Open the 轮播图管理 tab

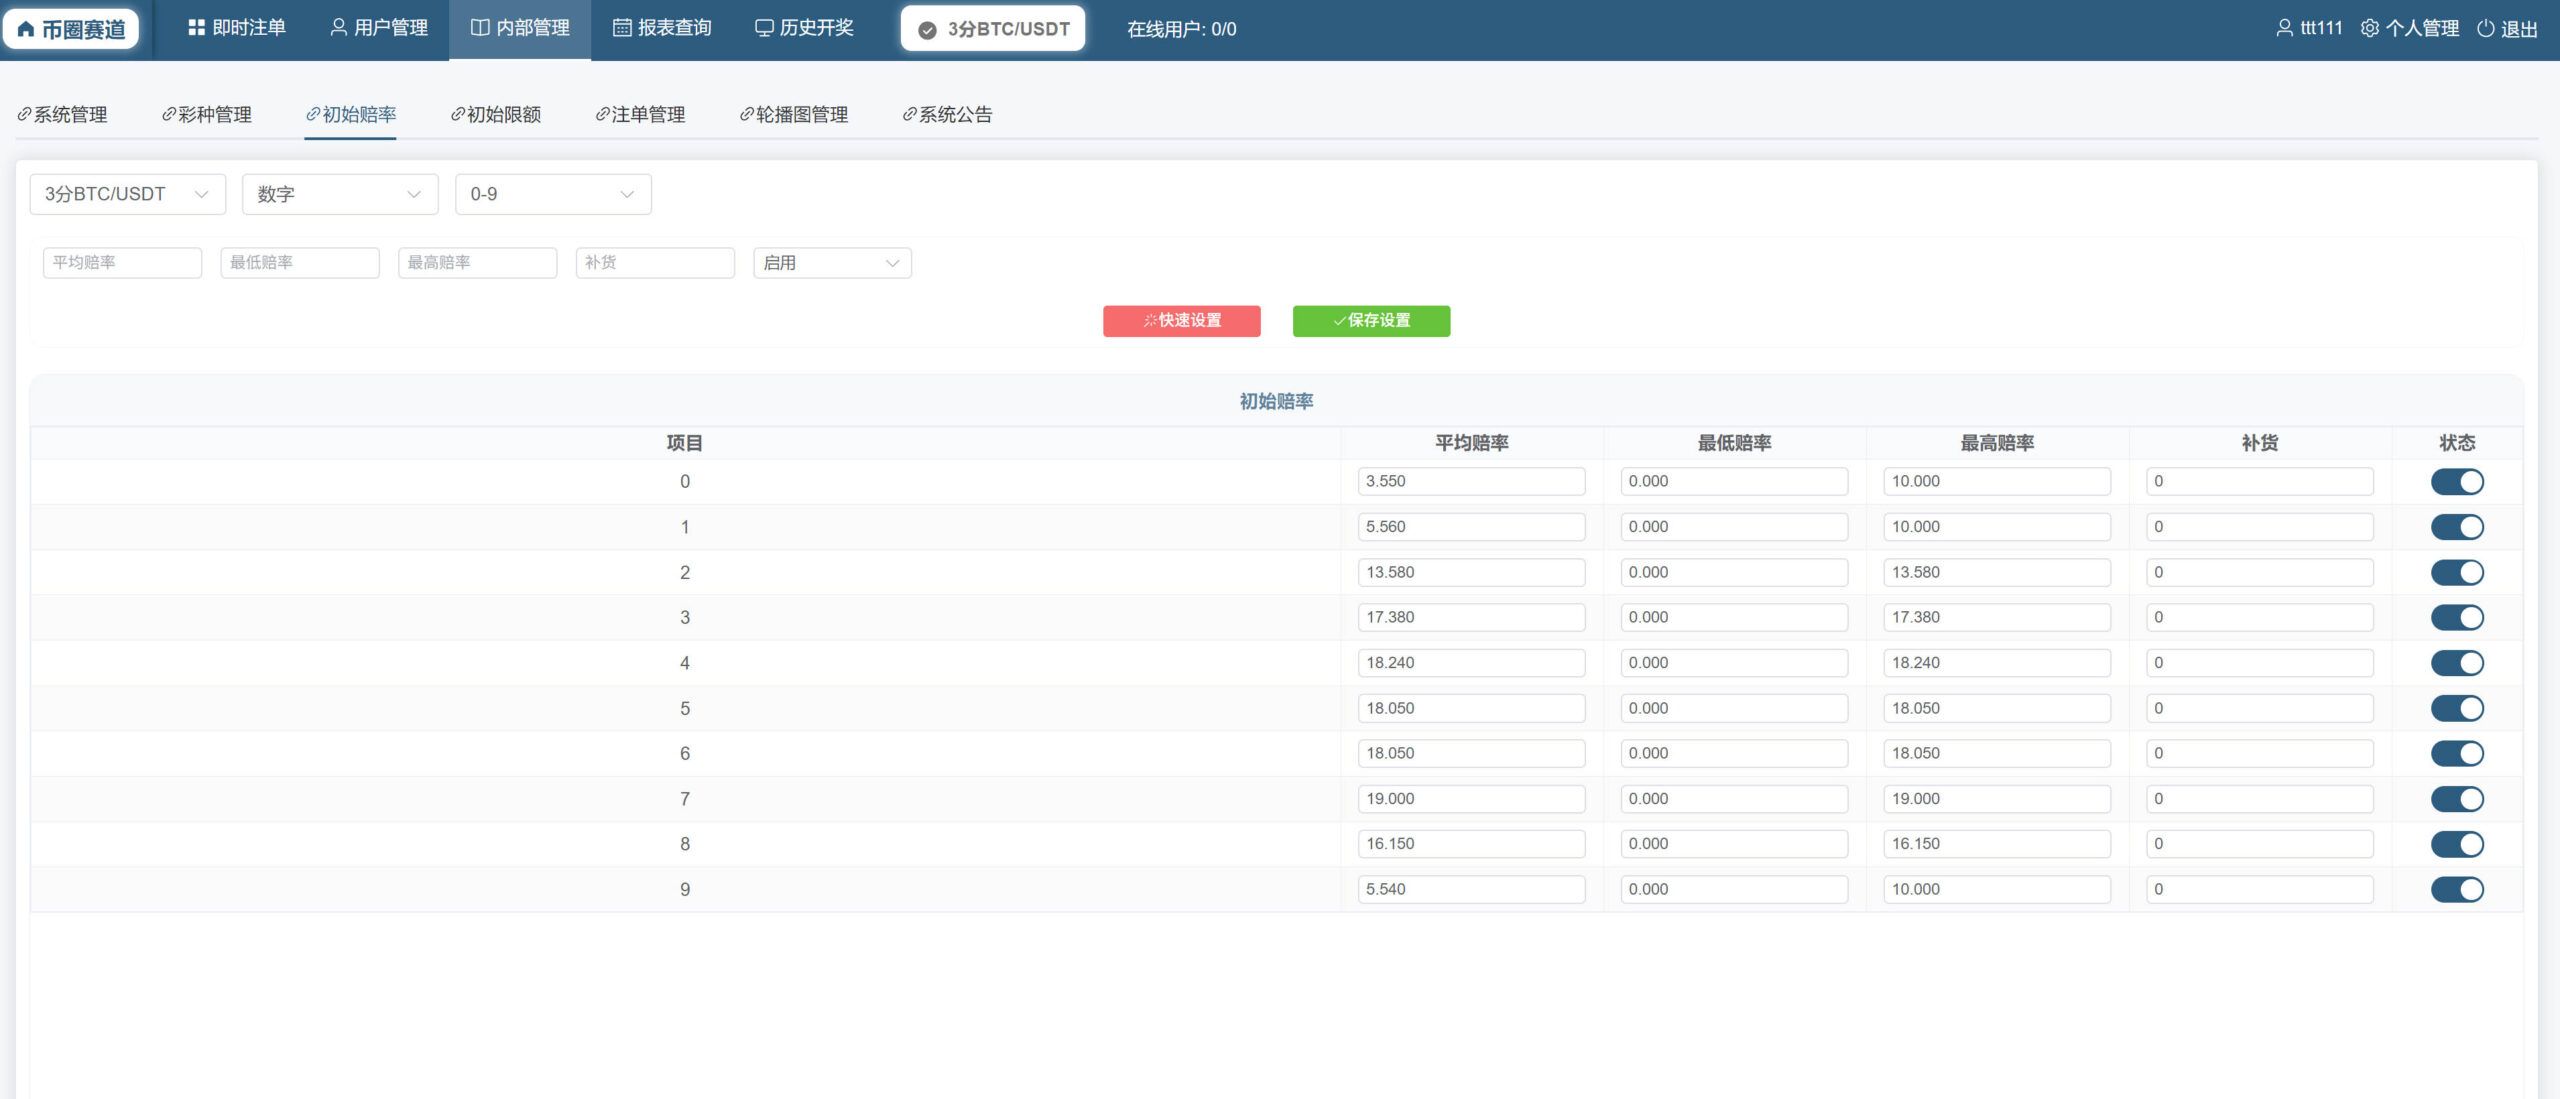tap(794, 115)
